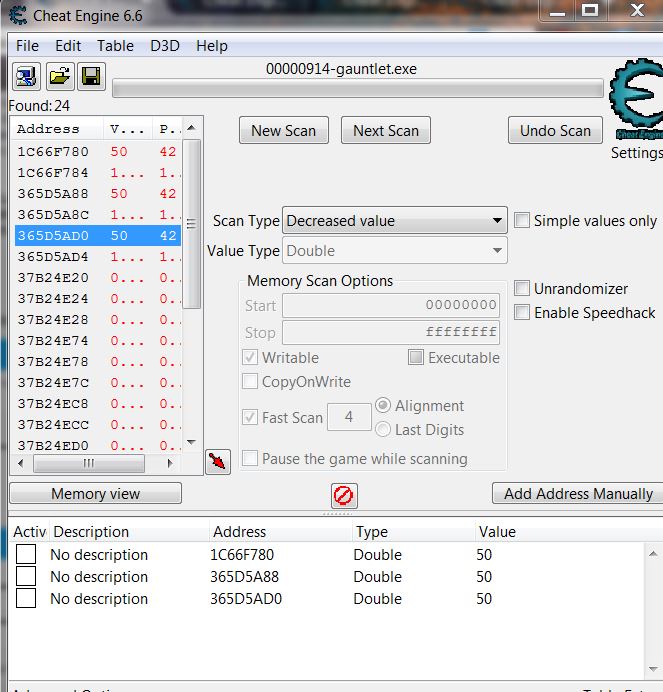The width and height of the screenshot is (663, 692).
Task: Click the Start address input field
Action: tap(391, 305)
